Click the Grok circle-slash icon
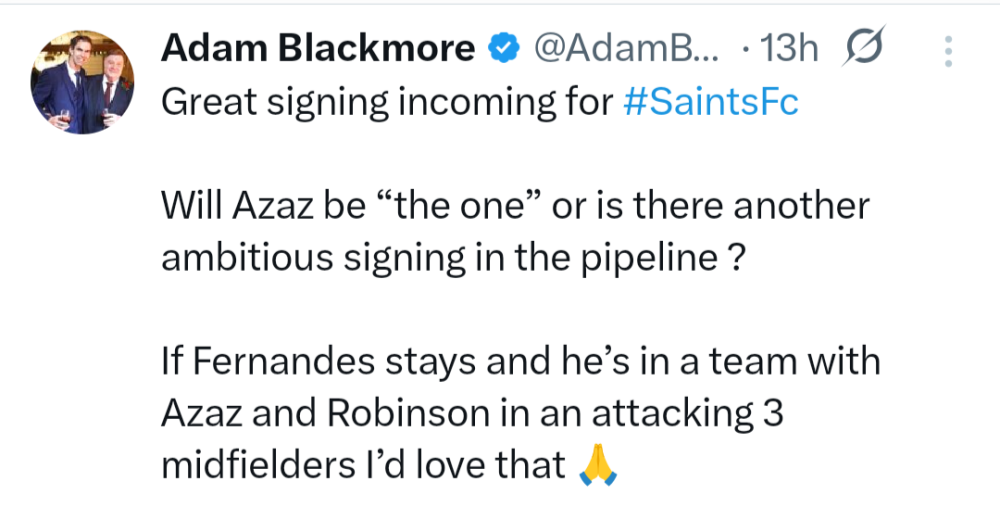This screenshot has width=1000, height=532. point(862,47)
